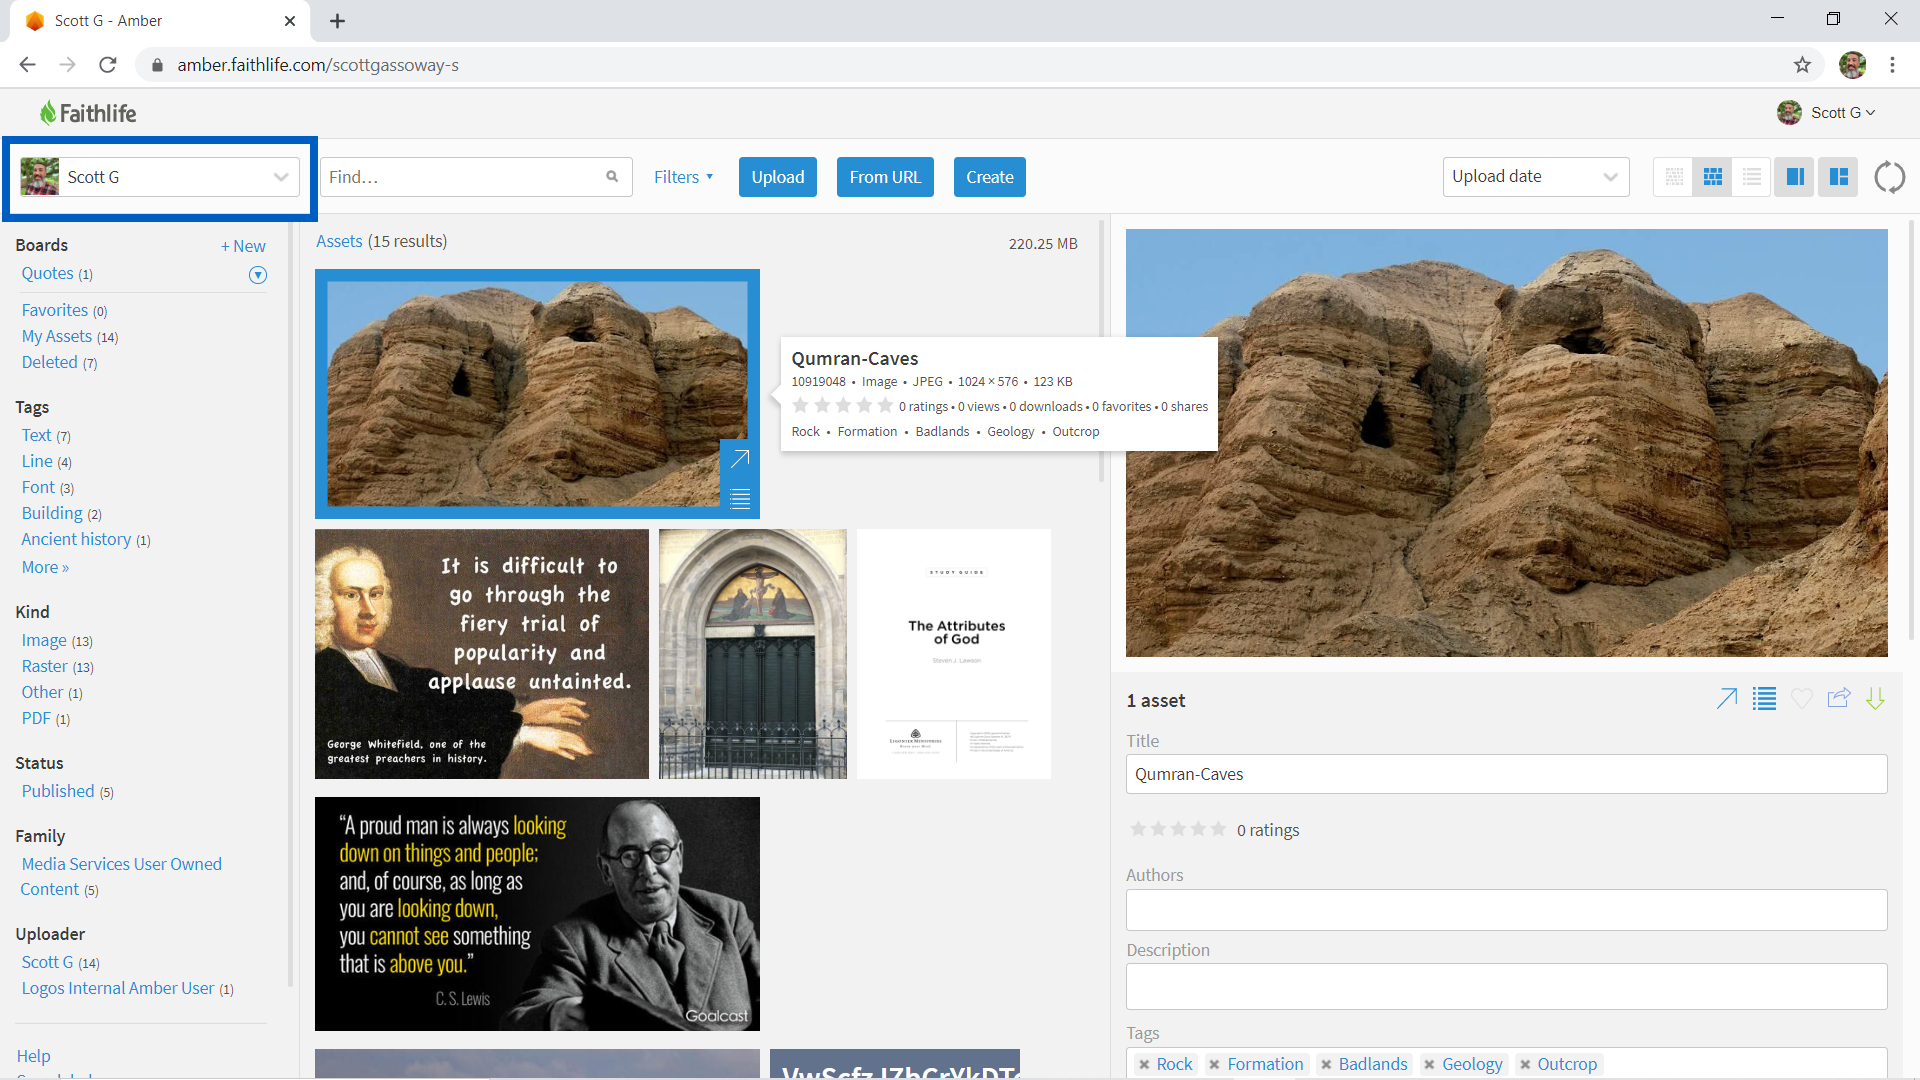Select The Attributes of God thumbnail
The height and width of the screenshot is (1080, 1920).
[x=954, y=654]
